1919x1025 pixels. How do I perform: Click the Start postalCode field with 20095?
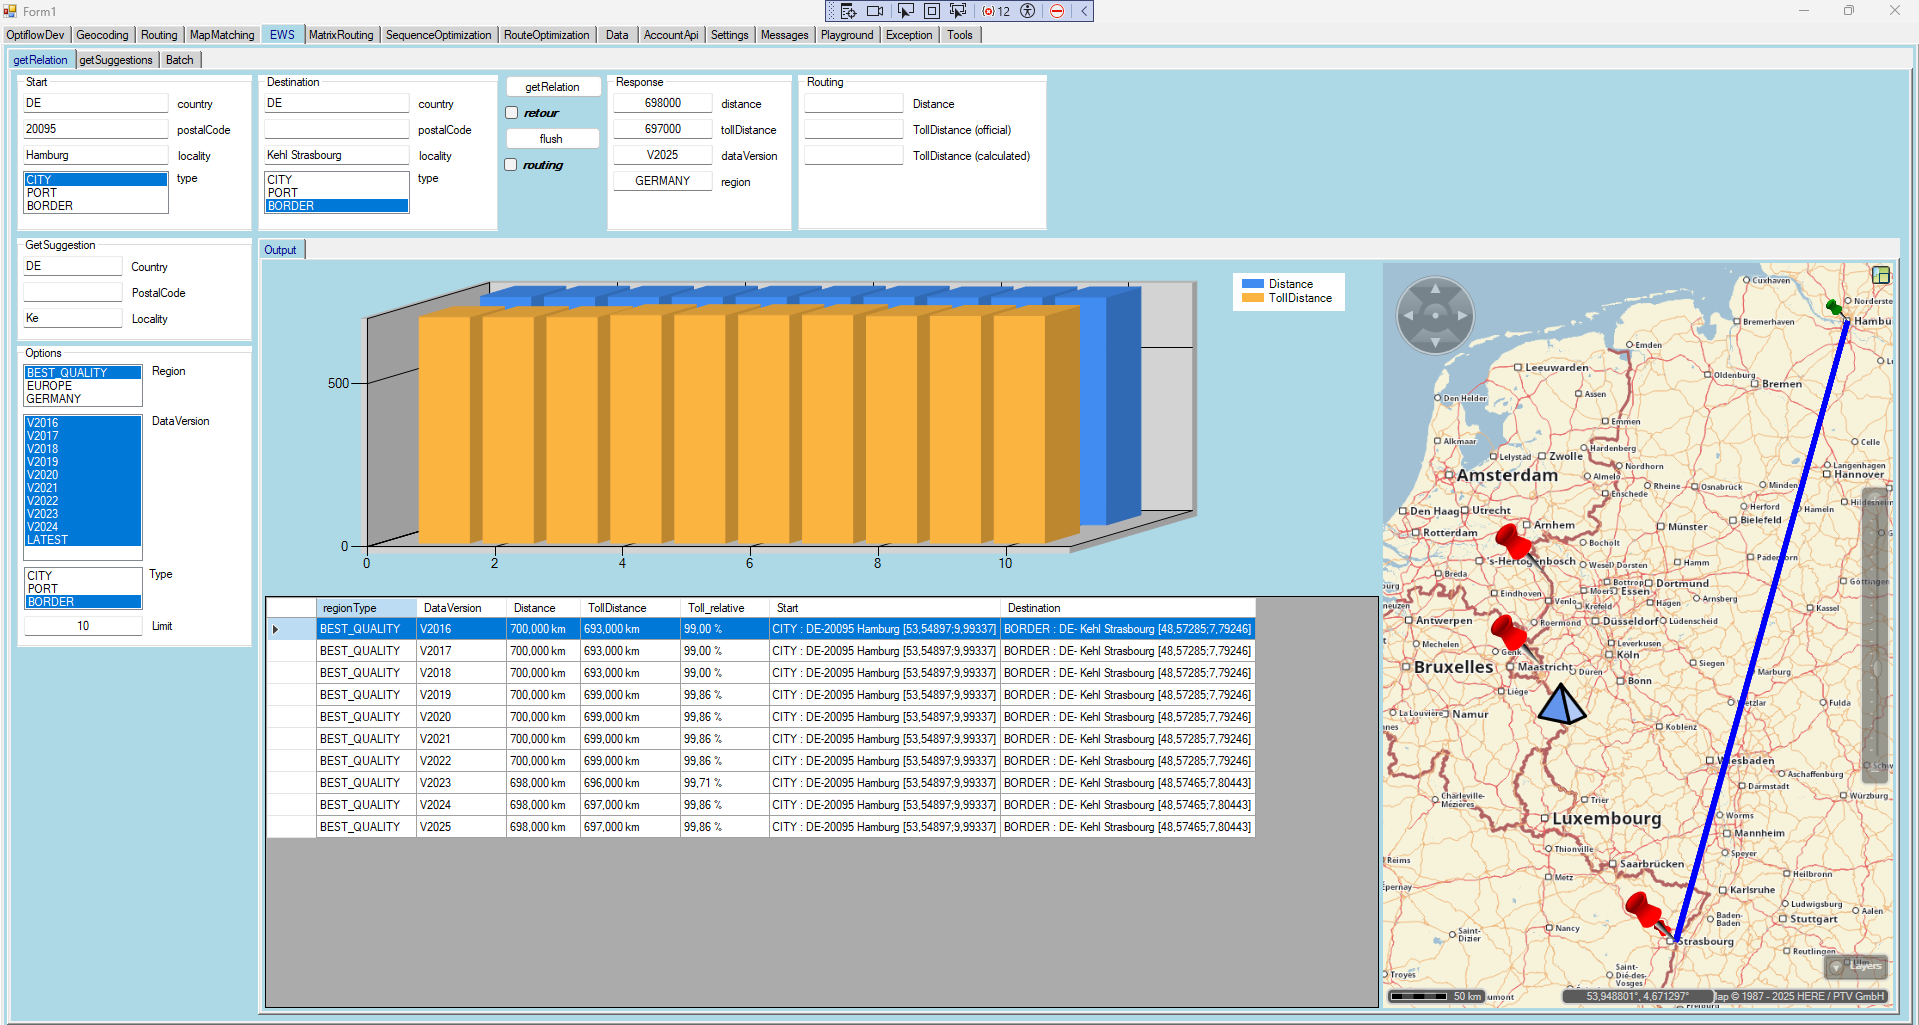95,129
